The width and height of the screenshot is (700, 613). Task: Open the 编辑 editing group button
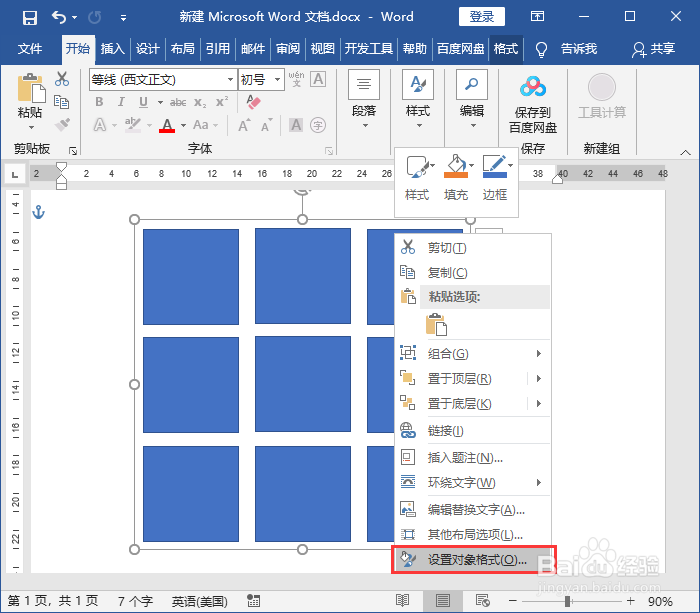coord(472,99)
